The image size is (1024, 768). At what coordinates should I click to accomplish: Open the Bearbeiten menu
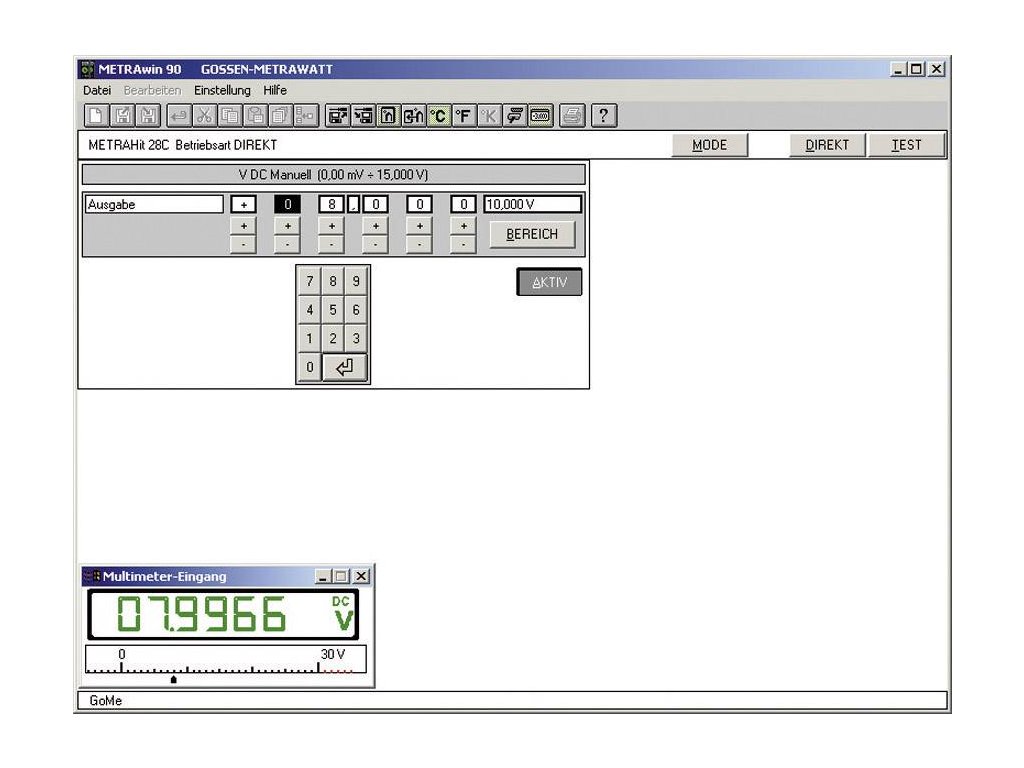[x=152, y=90]
